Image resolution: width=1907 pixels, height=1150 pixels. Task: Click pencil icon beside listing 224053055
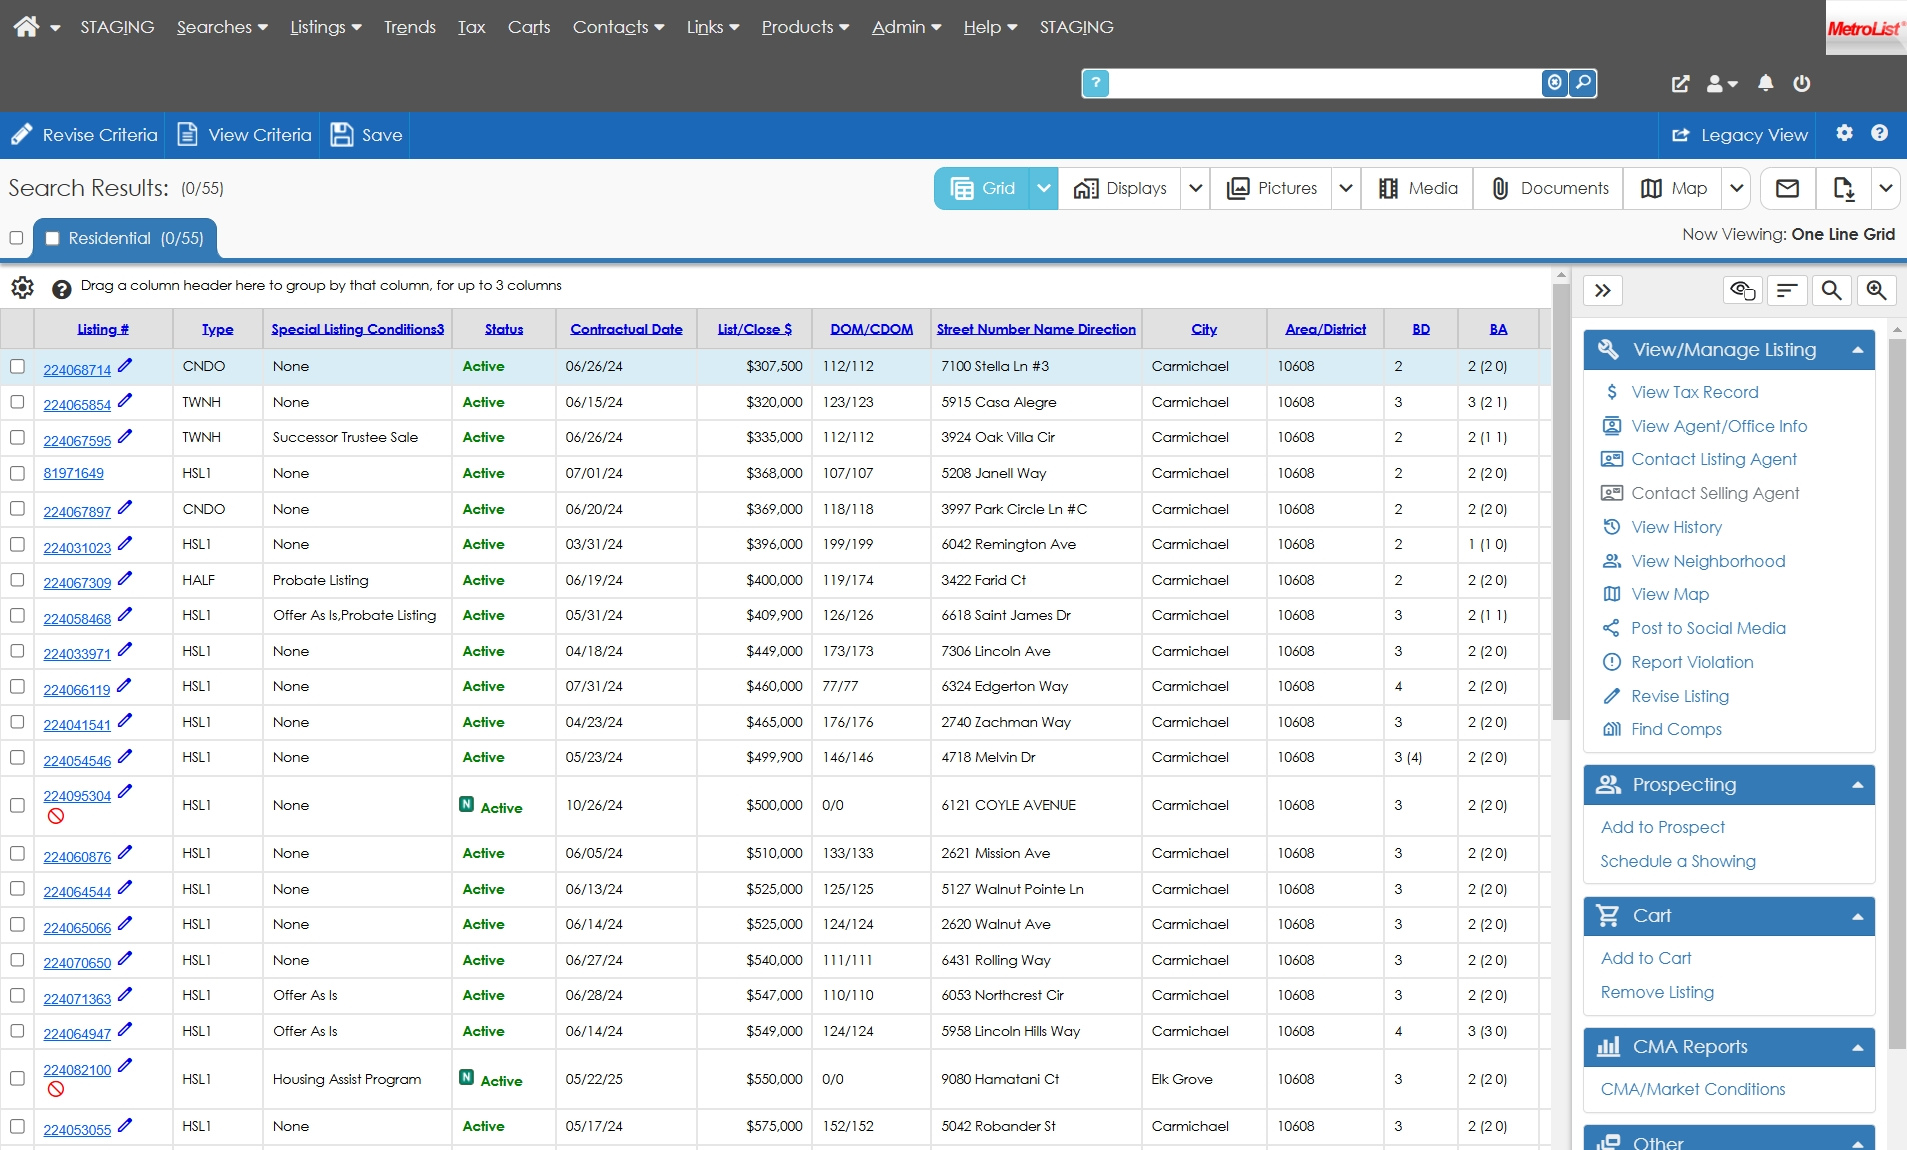(125, 1126)
